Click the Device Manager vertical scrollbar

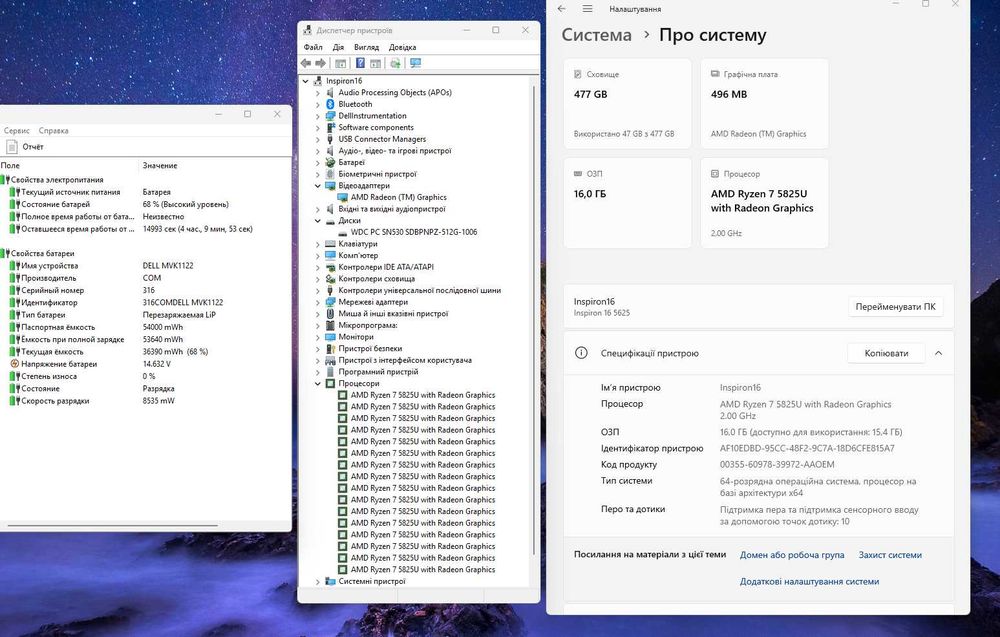(x=534, y=319)
